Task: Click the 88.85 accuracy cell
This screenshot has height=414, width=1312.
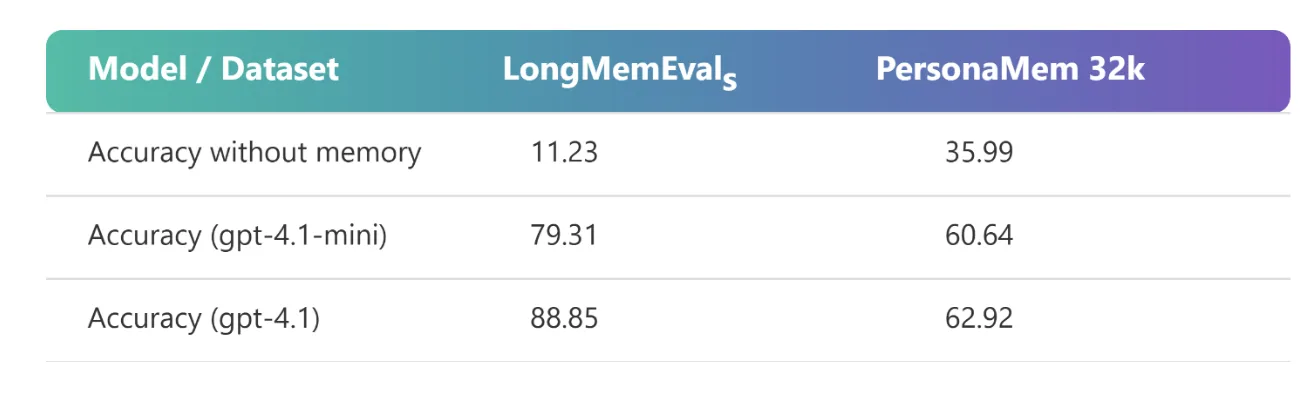Action: click(564, 318)
